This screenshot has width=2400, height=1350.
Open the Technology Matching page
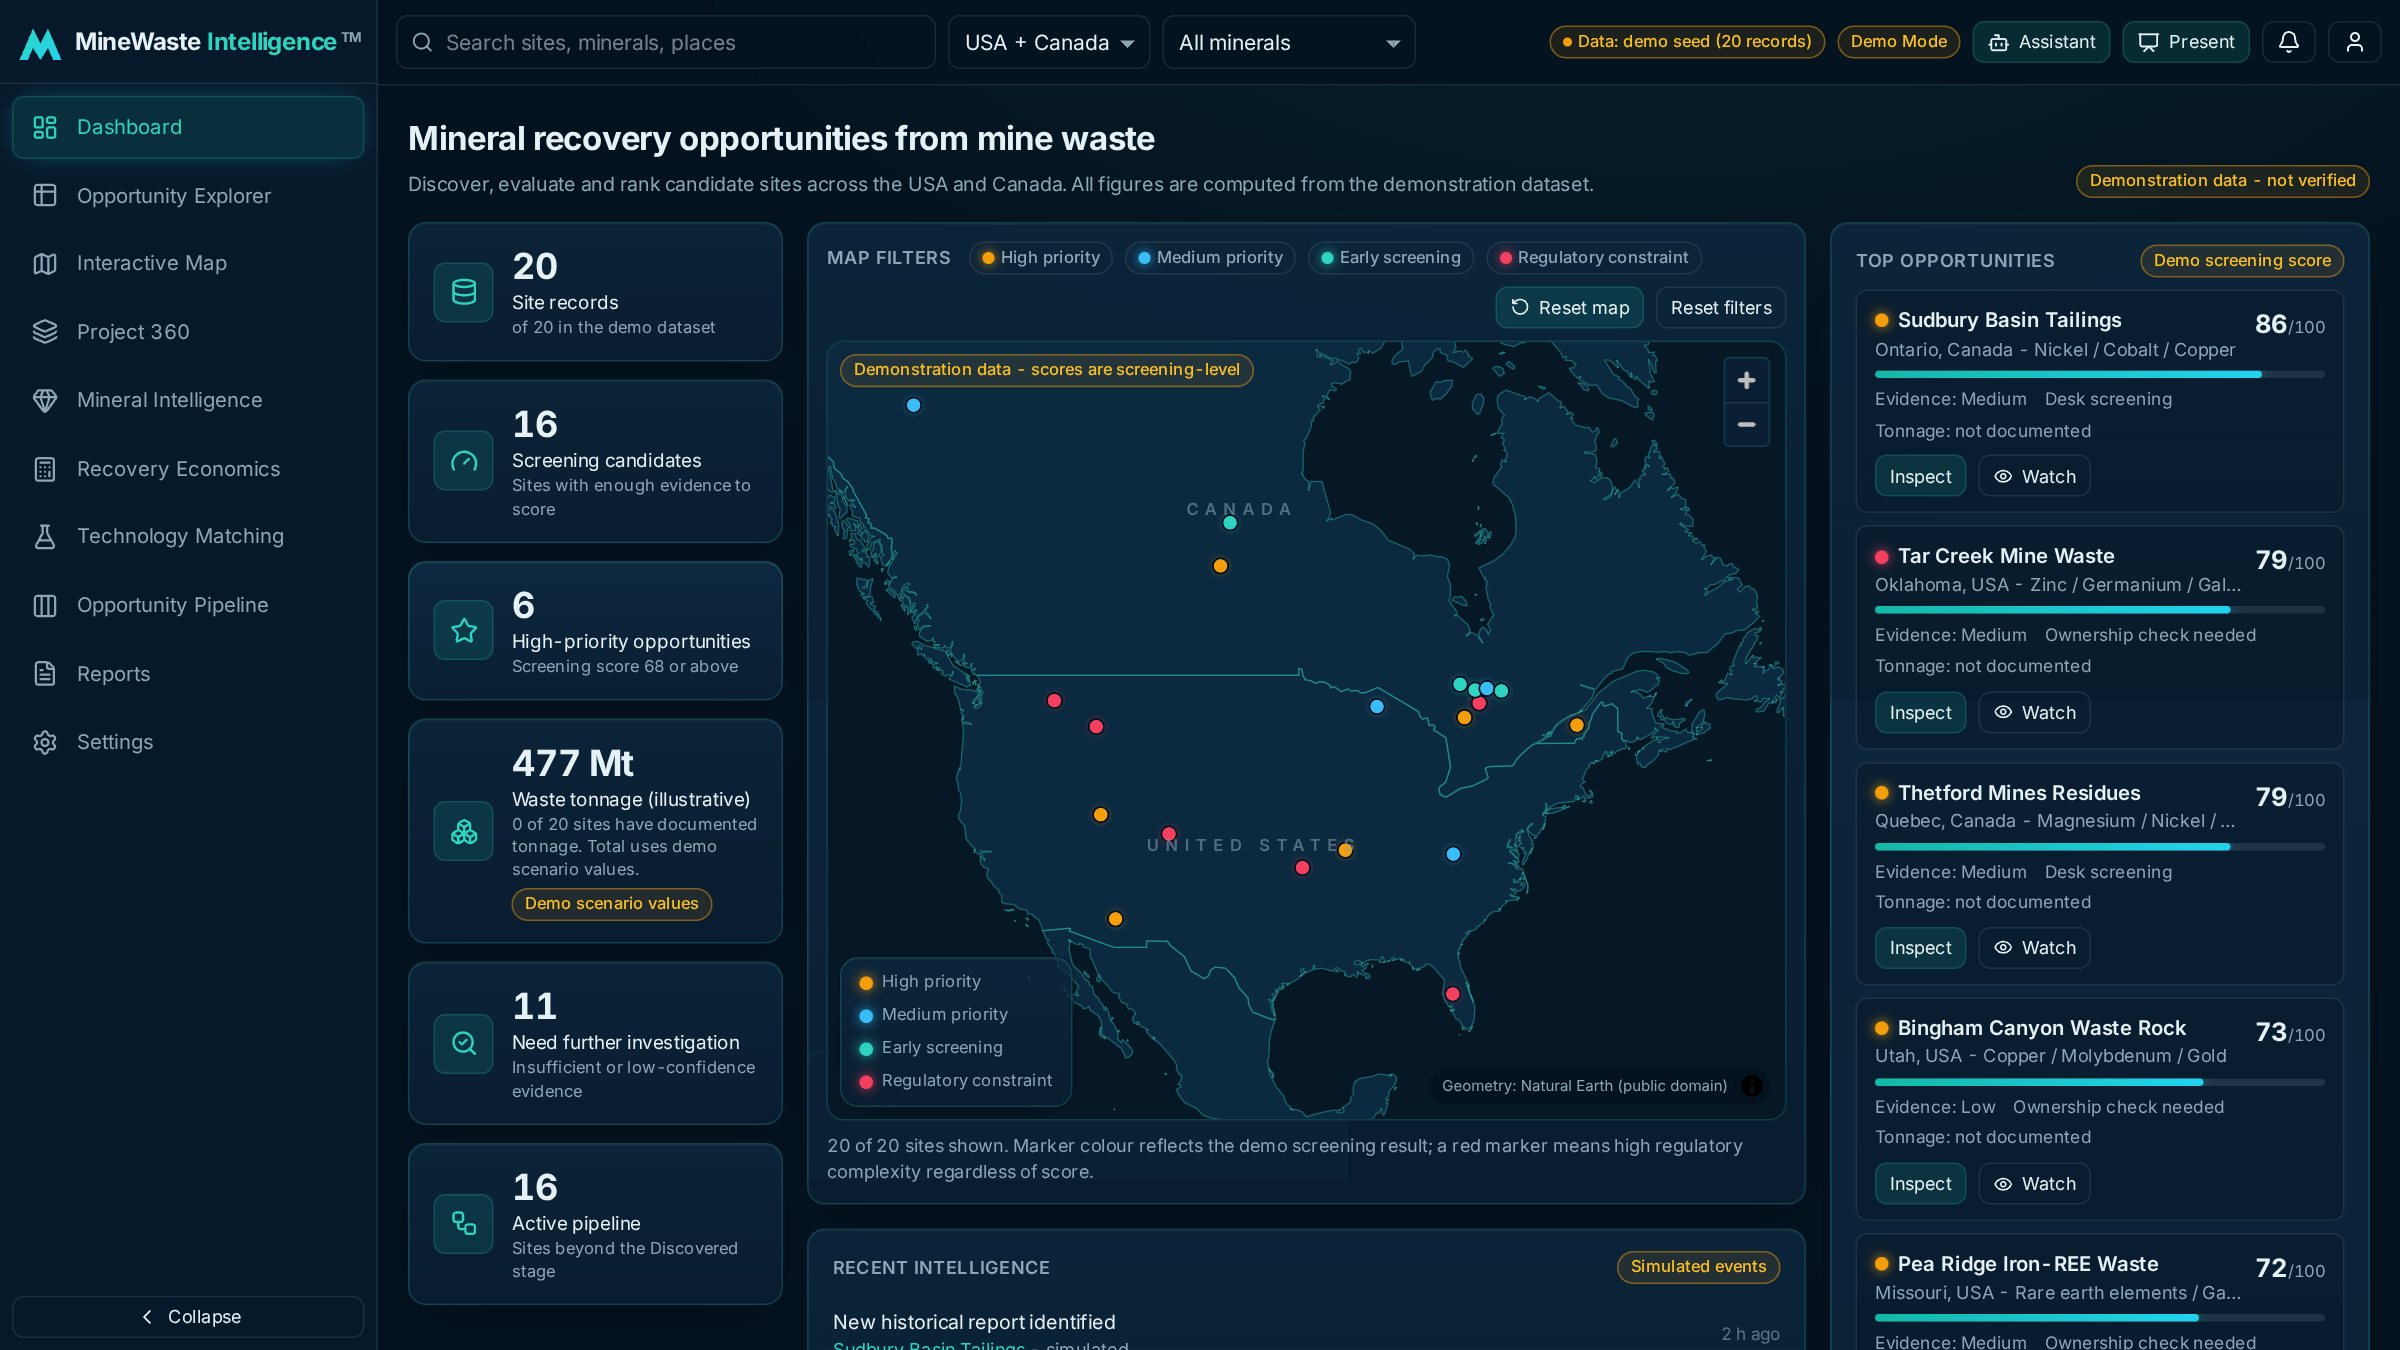pos(188,536)
